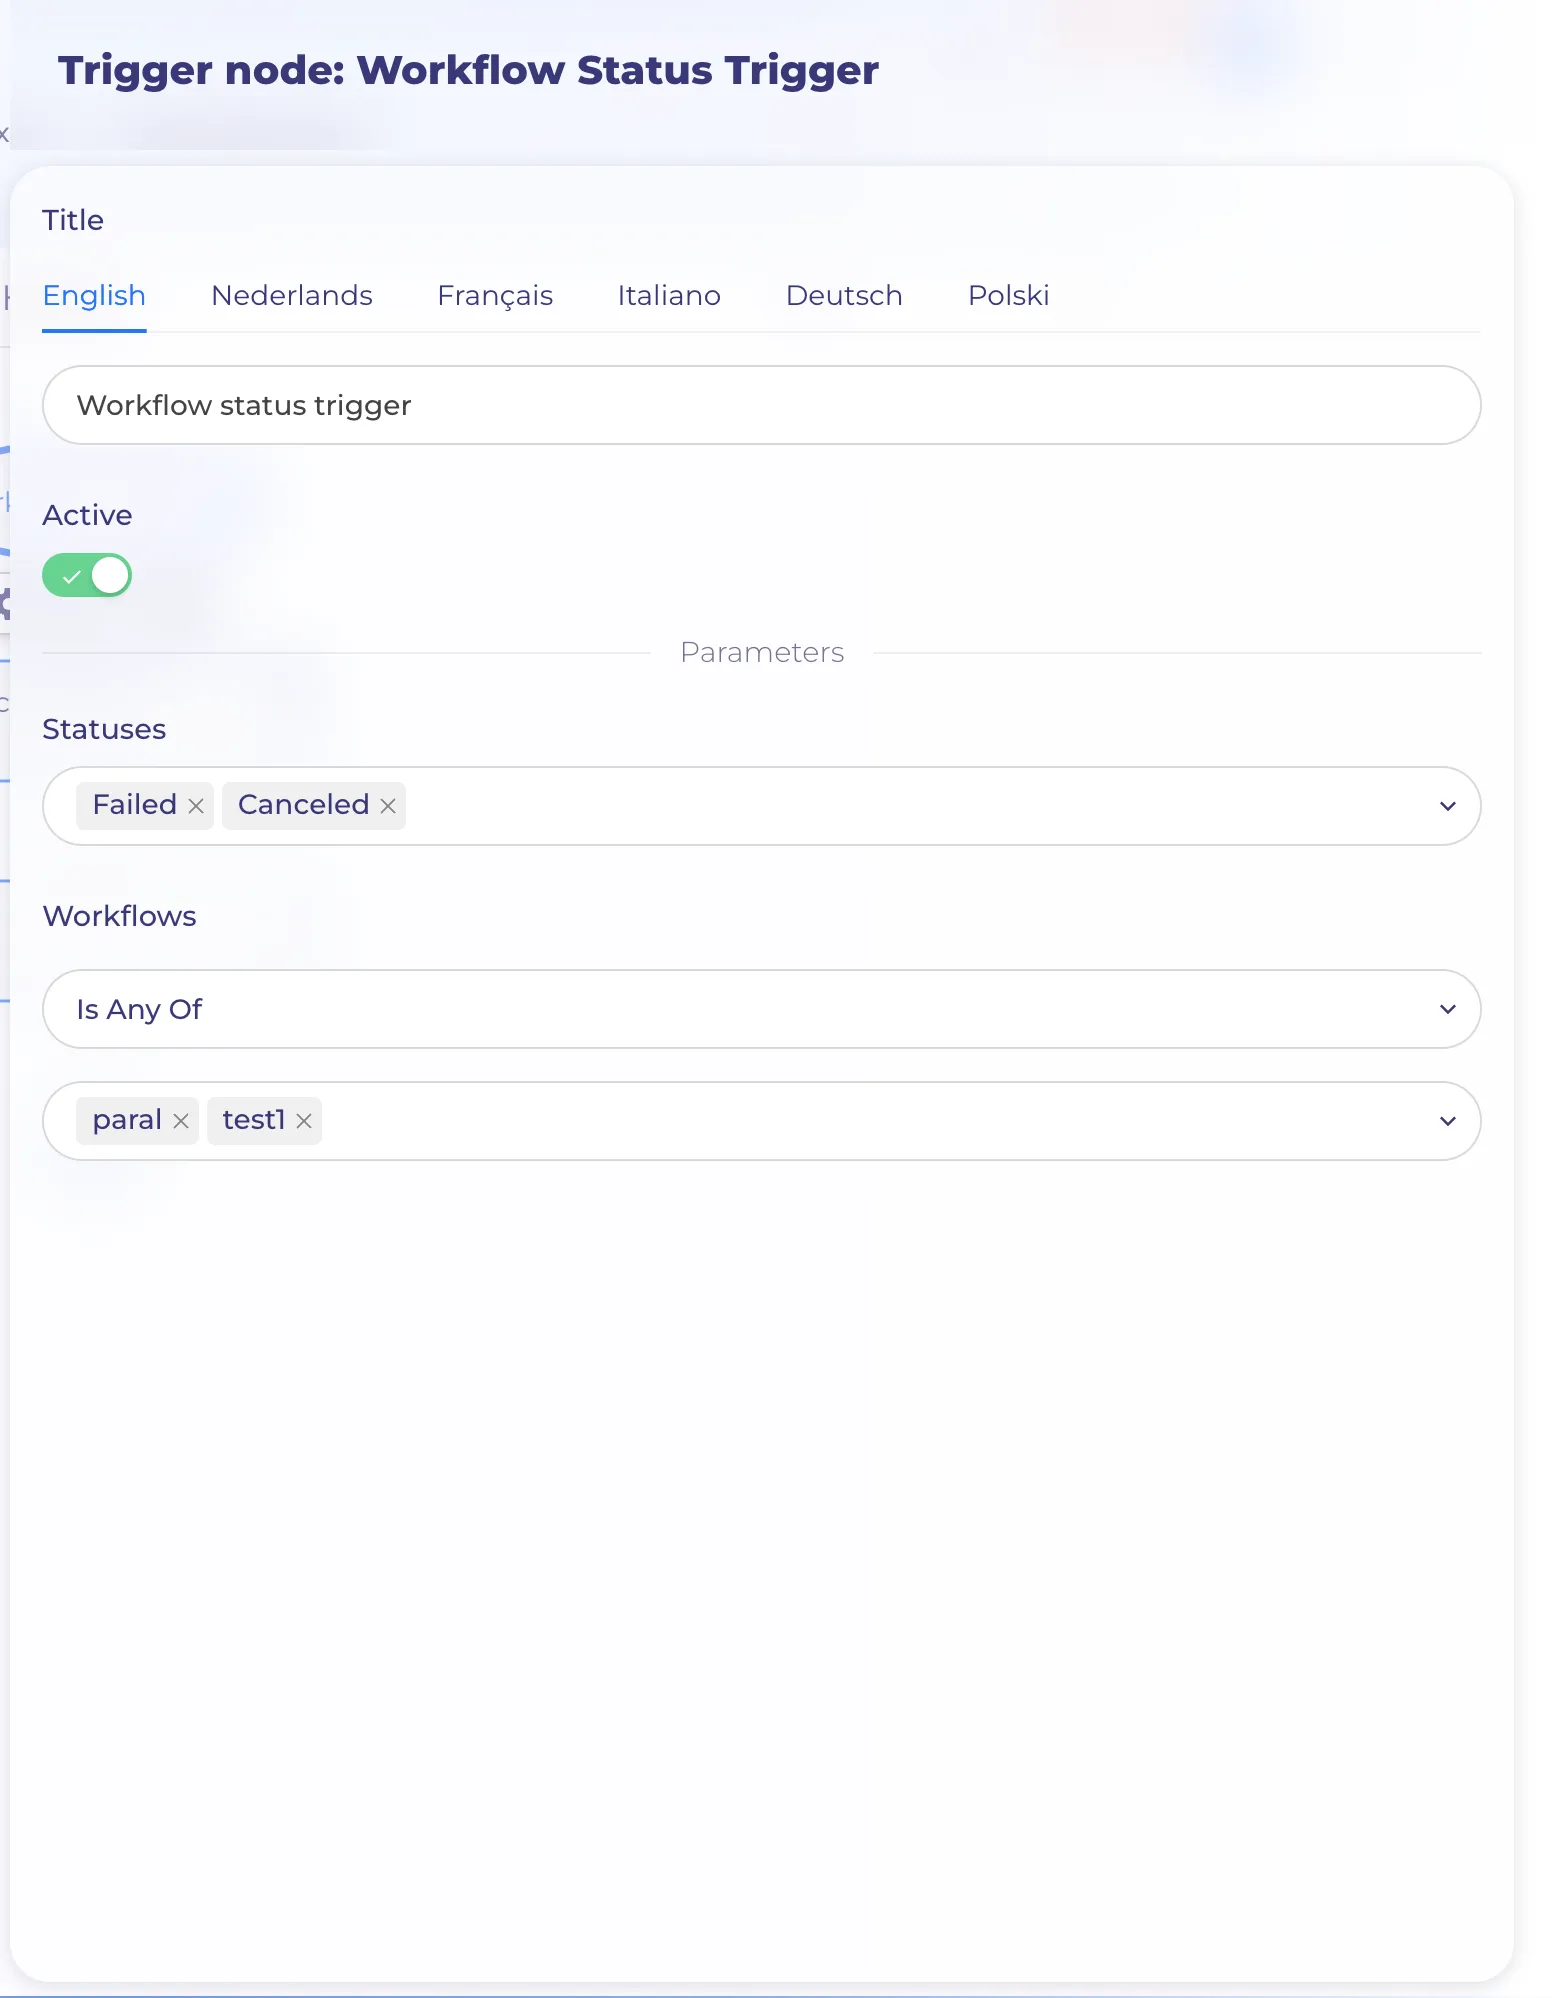
Task: Switch to the Italiano language tab
Action: pyautogui.click(x=669, y=296)
